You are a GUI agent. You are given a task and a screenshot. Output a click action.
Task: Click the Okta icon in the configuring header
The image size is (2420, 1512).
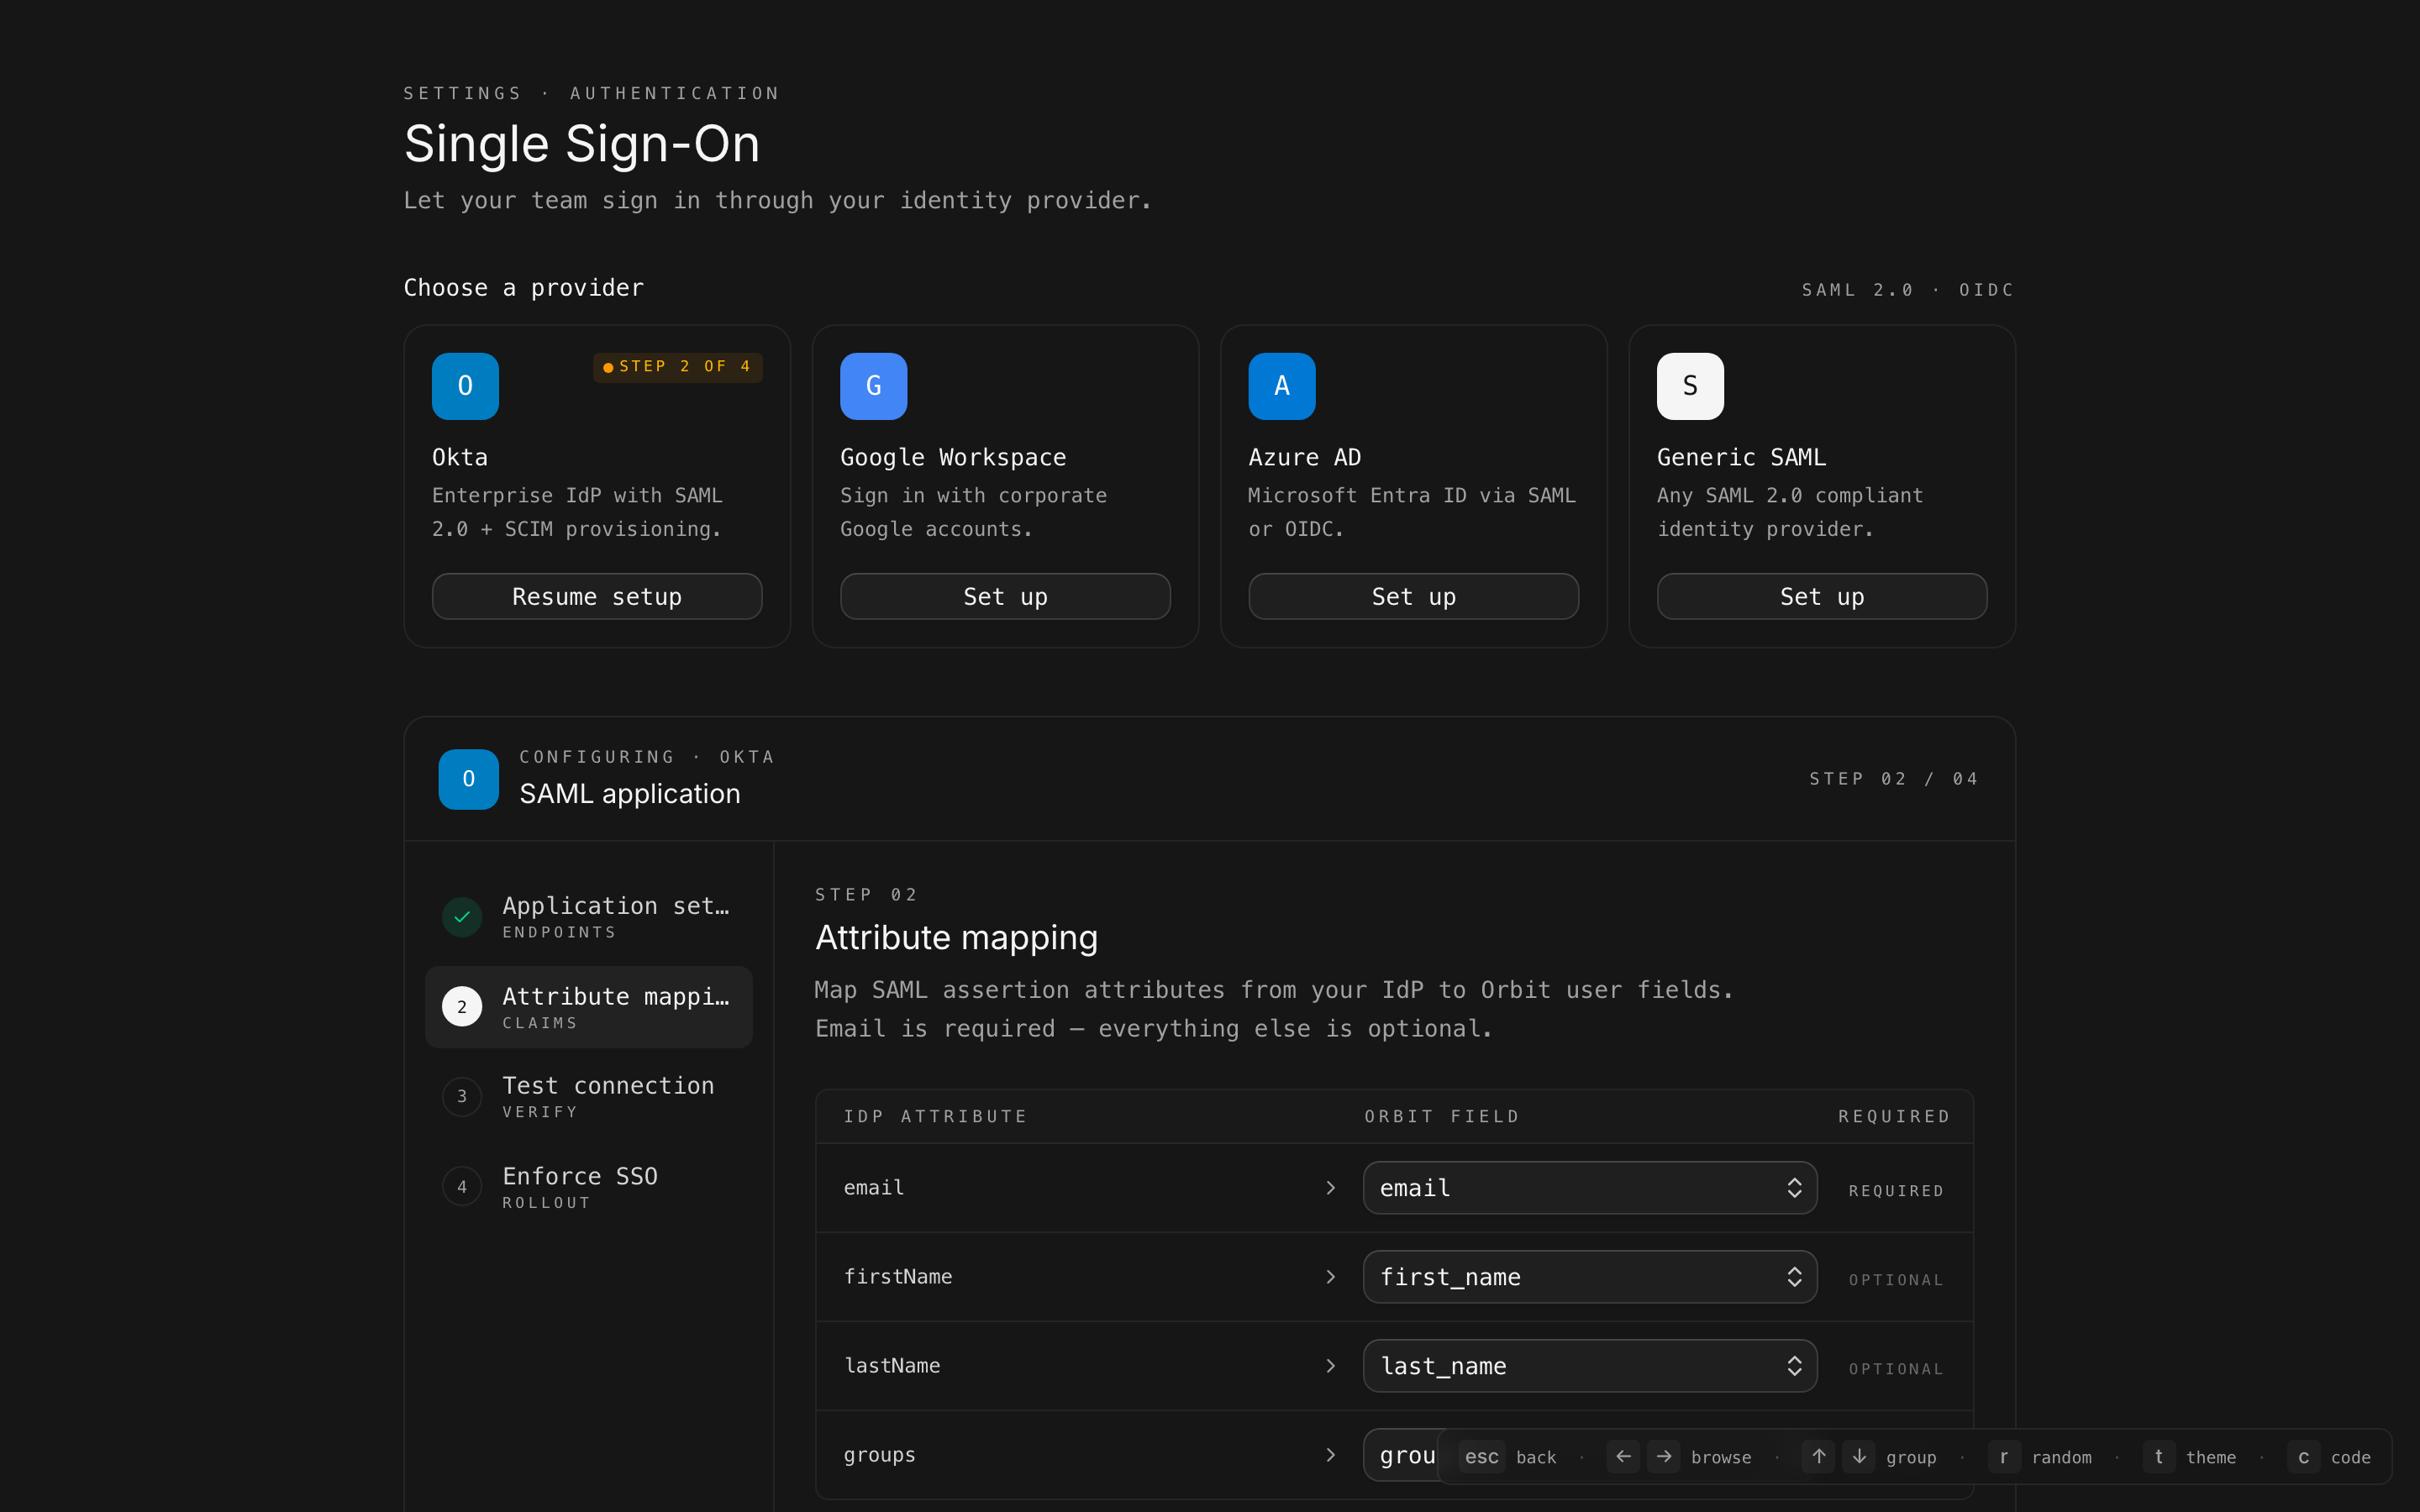[x=468, y=779]
